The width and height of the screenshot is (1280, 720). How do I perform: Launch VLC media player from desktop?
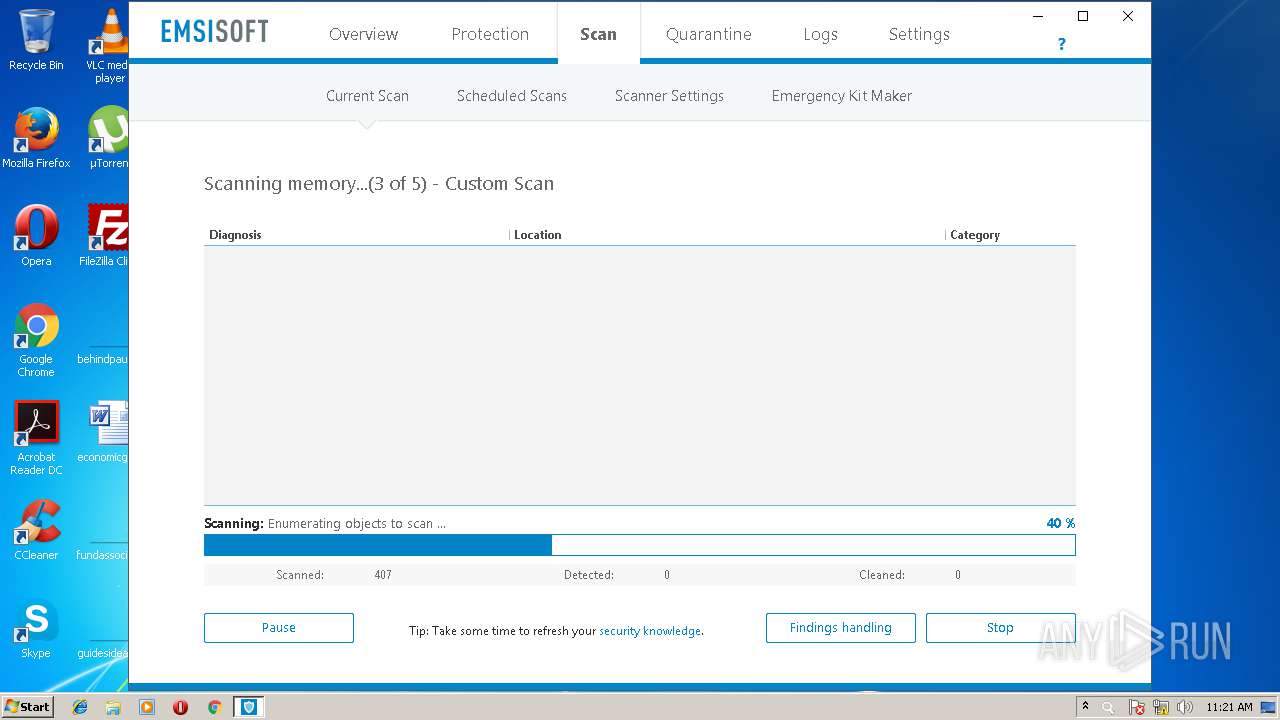pyautogui.click(x=109, y=45)
